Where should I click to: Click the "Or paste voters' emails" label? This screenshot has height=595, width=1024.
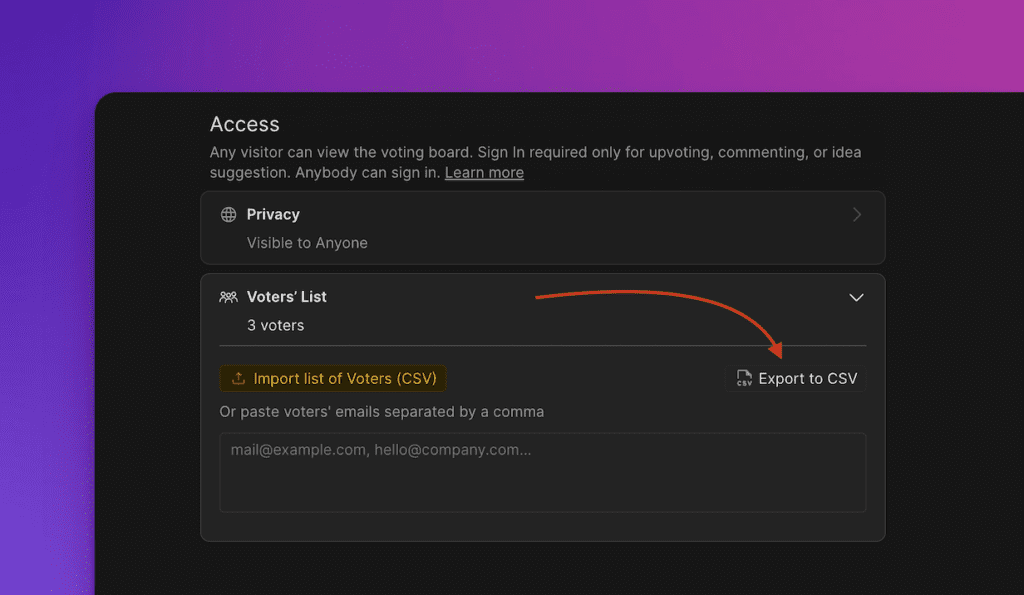(381, 411)
